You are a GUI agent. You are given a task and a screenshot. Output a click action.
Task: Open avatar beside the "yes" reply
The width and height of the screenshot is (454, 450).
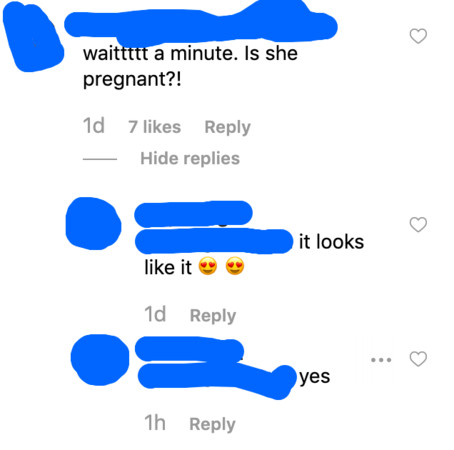click(x=100, y=360)
